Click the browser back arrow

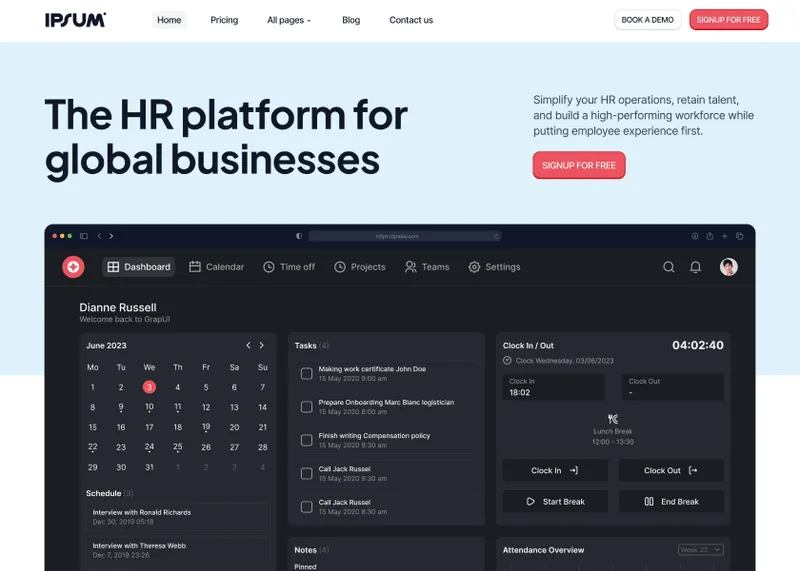(99, 236)
